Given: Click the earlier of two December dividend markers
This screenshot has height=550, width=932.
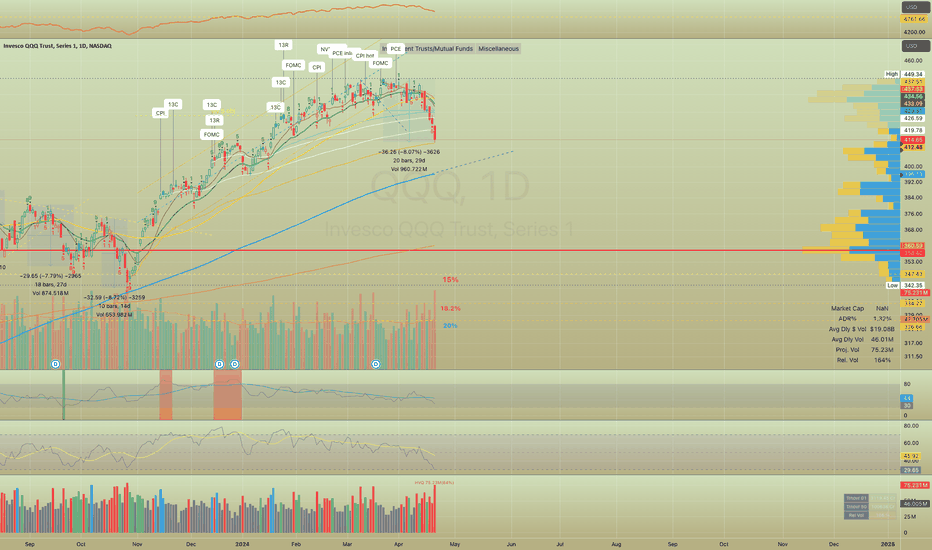Looking at the screenshot, I should coord(219,364).
